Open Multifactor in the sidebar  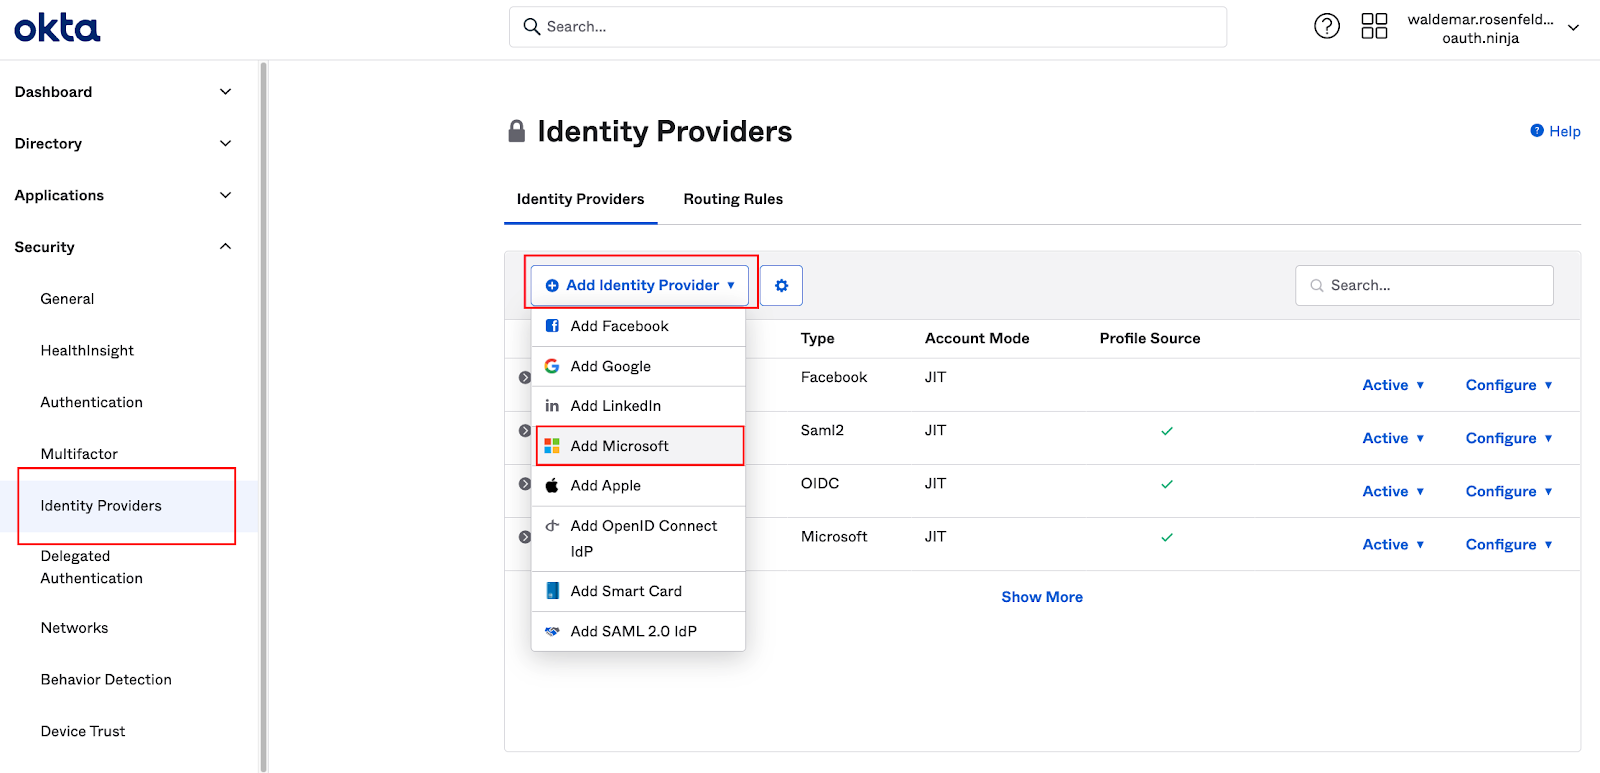pyautogui.click(x=79, y=454)
